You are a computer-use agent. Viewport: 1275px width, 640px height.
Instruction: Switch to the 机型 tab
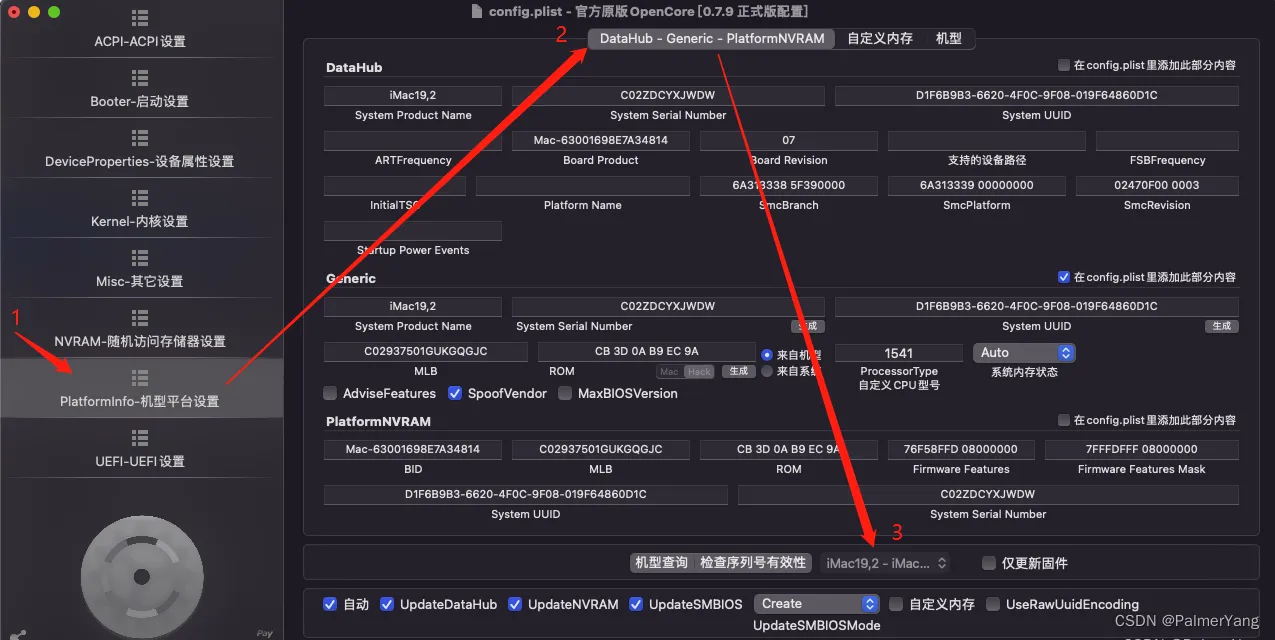click(x=949, y=39)
